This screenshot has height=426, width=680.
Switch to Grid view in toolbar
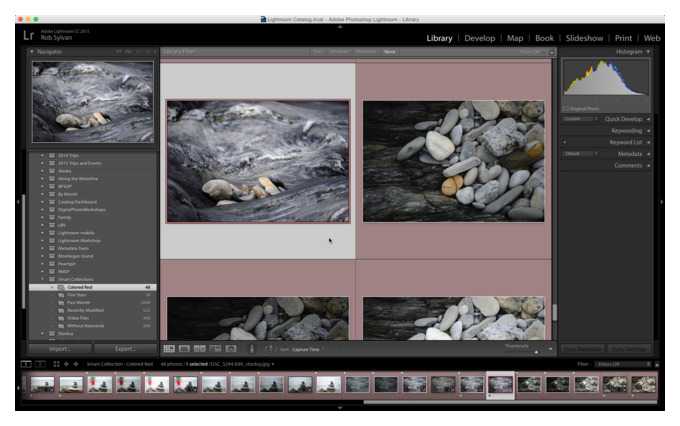(169, 349)
